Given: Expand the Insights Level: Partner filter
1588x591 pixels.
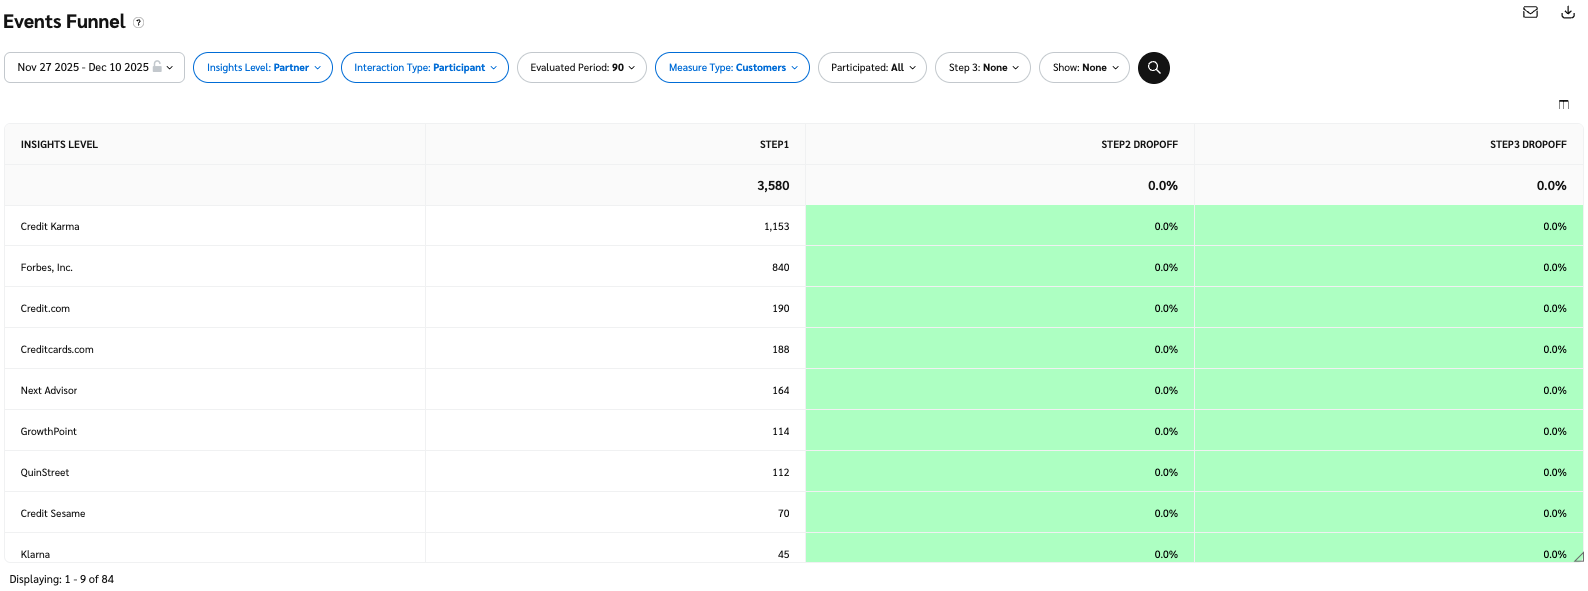Looking at the screenshot, I should pyautogui.click(x=263, y=68).
